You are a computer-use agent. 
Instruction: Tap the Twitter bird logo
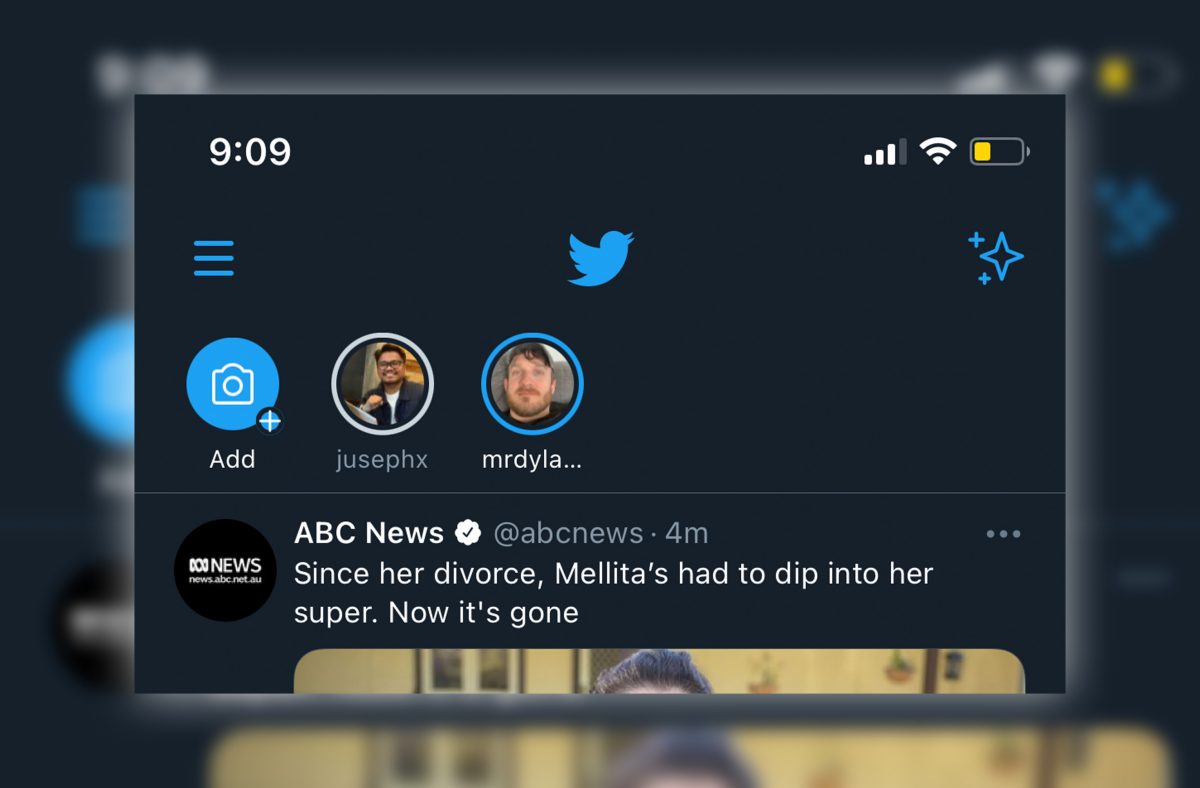[x=600, y=258]
